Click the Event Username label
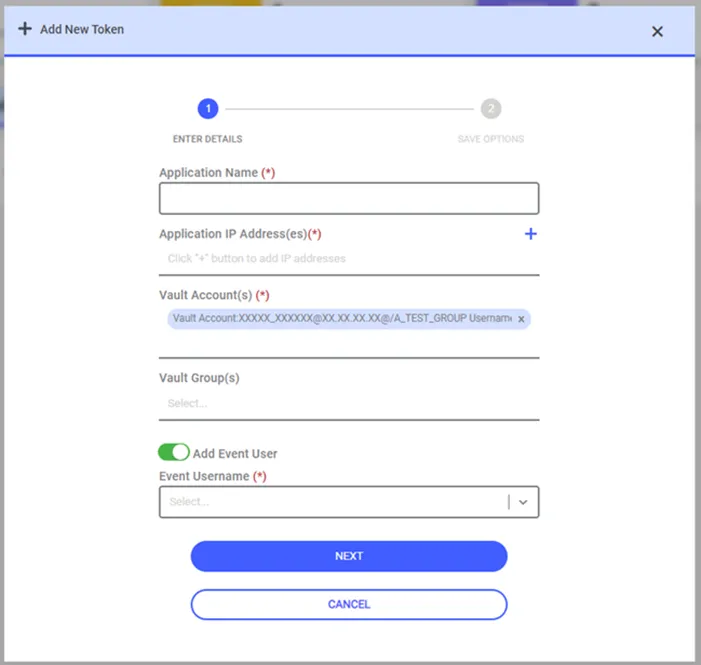 click(213, 476)
